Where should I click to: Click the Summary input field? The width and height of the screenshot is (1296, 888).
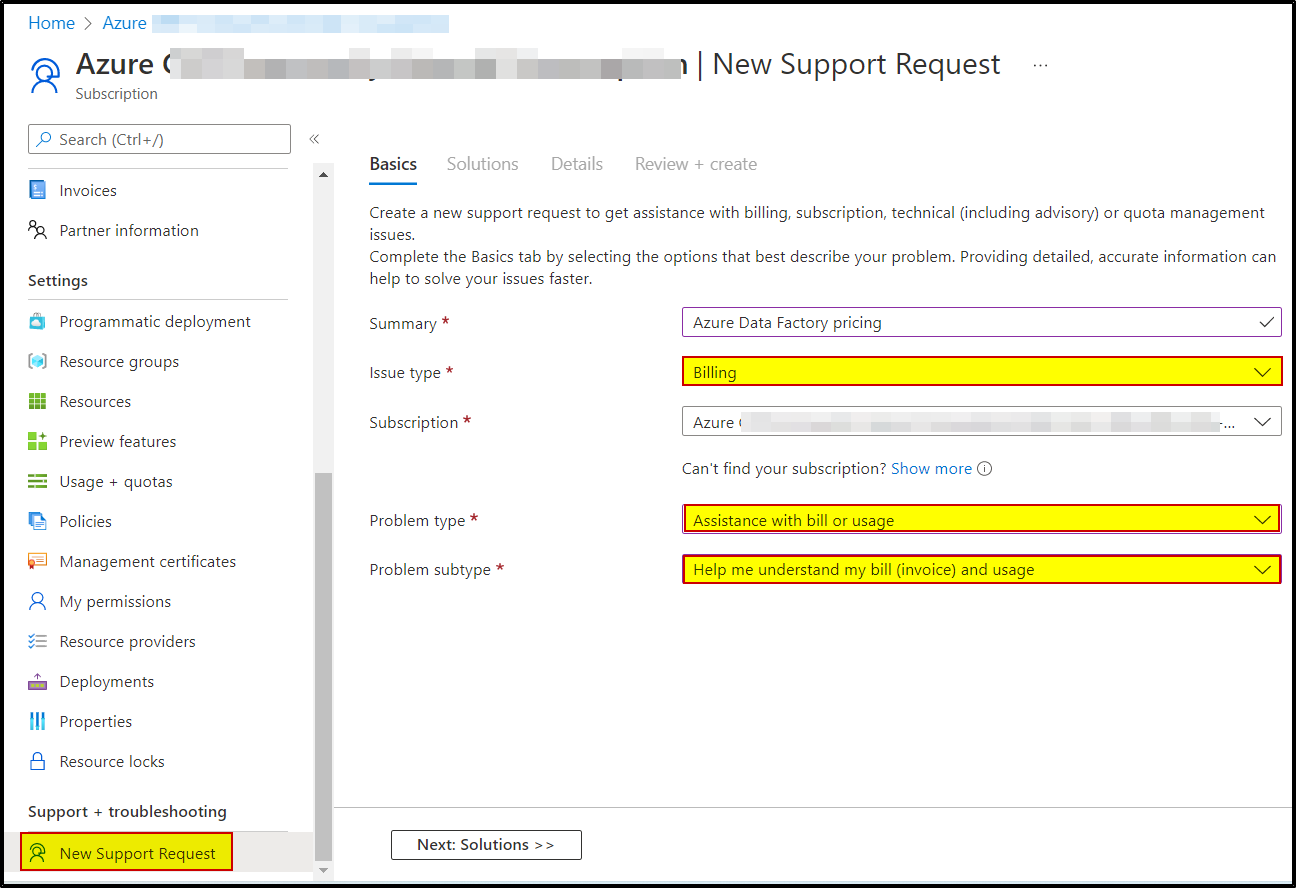pos(981,322)
